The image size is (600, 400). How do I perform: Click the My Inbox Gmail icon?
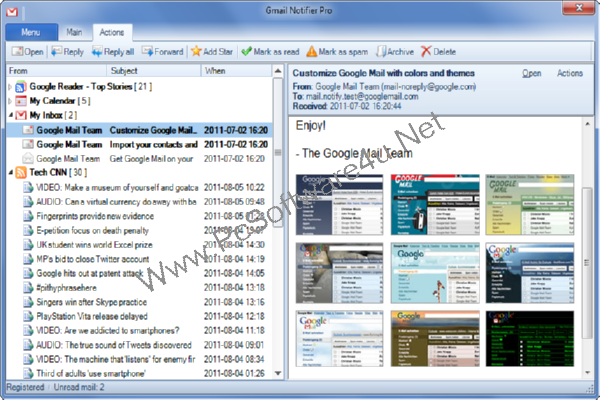click(21, 115)
